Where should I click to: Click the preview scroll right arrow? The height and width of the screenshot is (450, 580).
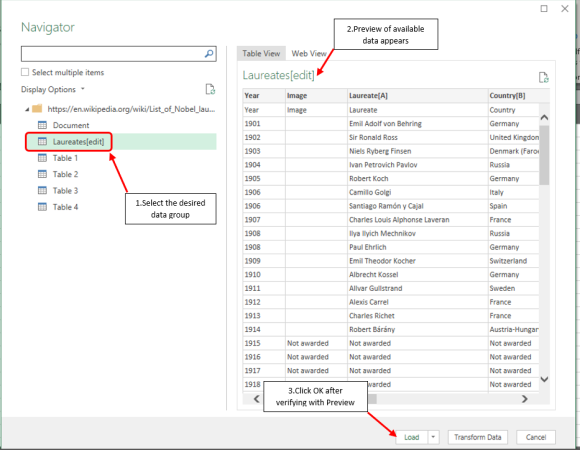[x=525, y=399]
